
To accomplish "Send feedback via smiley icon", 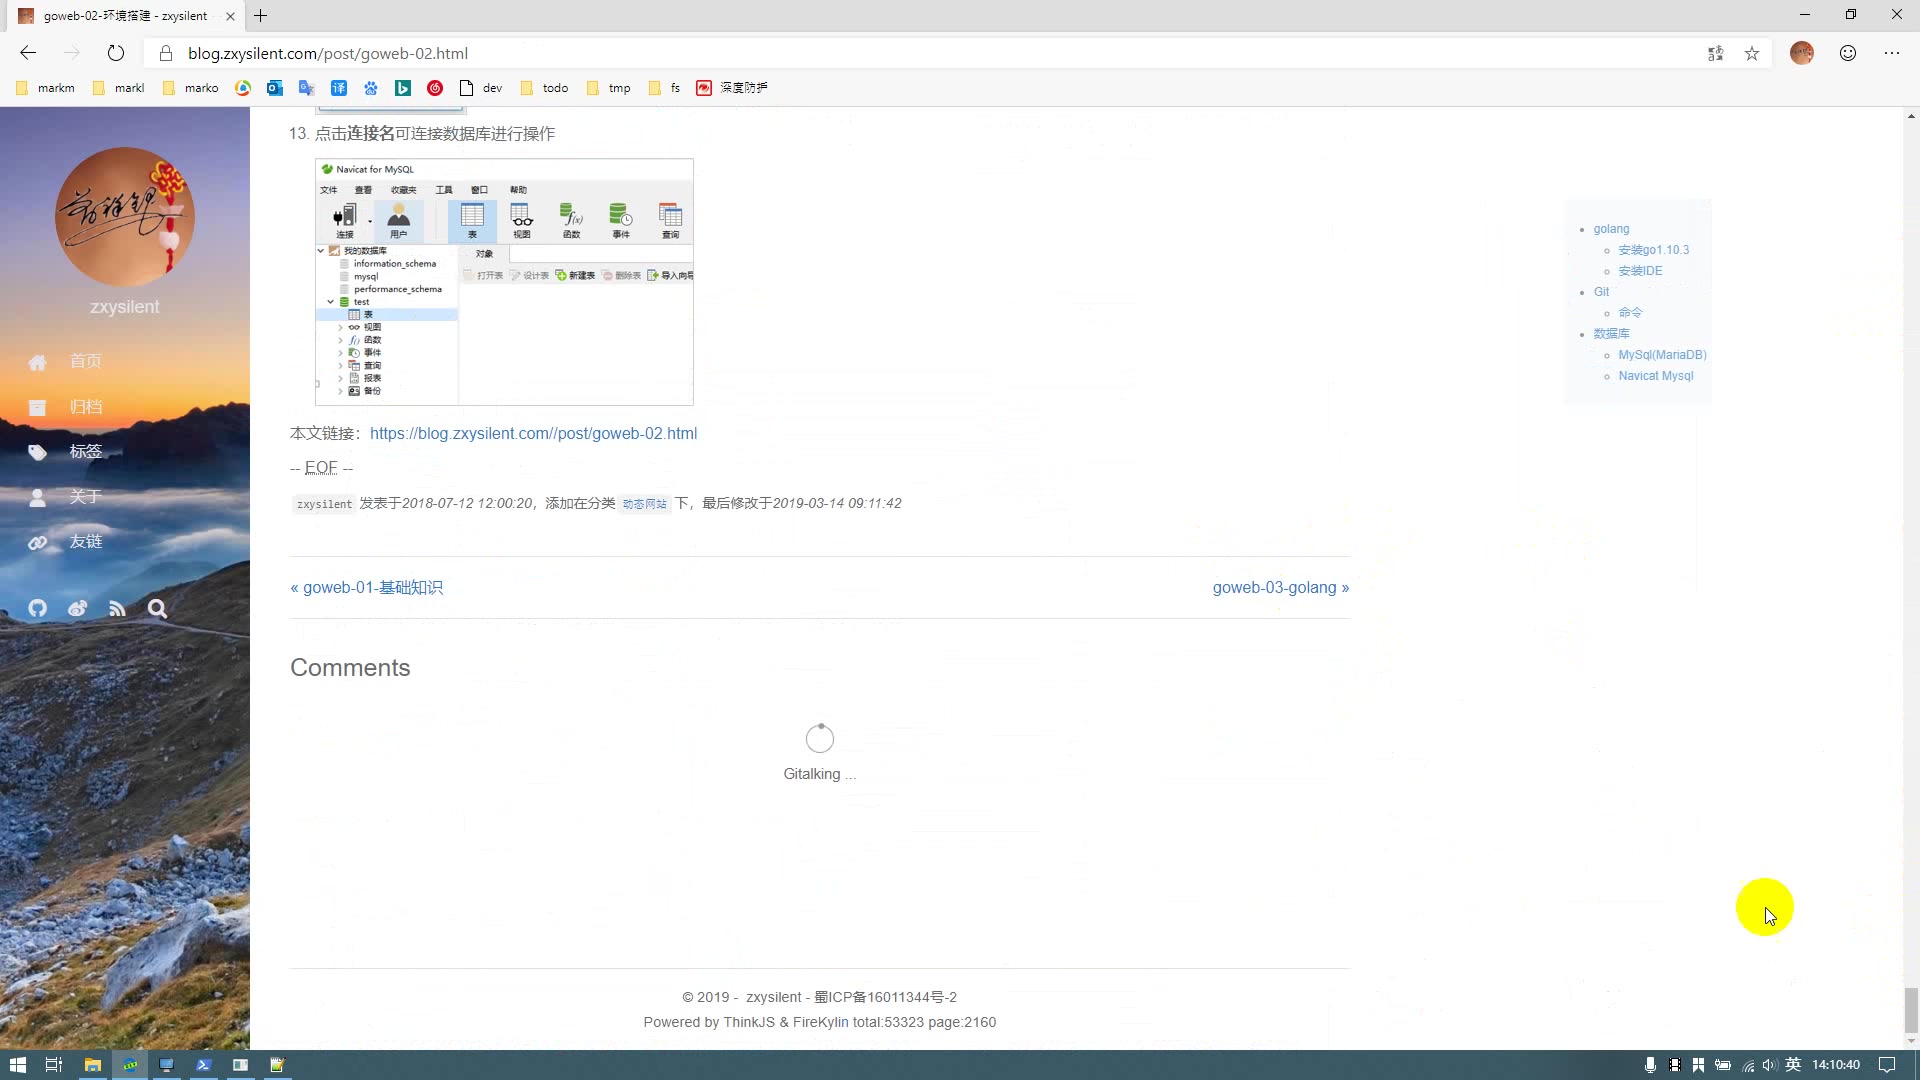I will 1848,53.
